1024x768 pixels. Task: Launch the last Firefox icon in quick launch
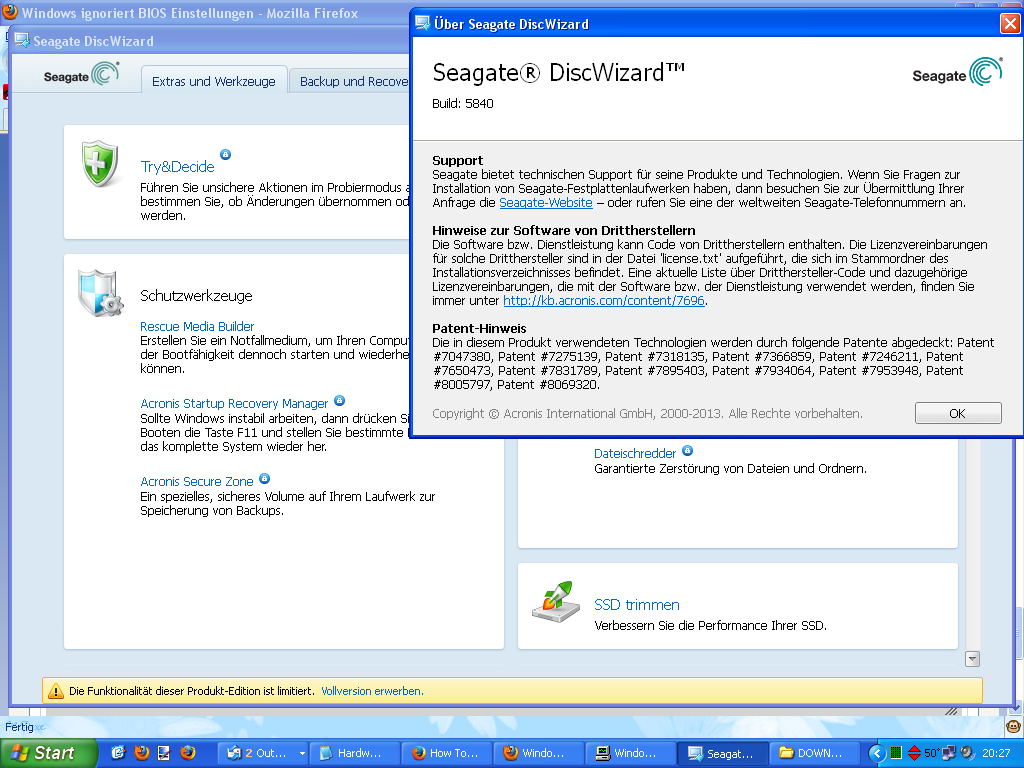click(187, 753)
